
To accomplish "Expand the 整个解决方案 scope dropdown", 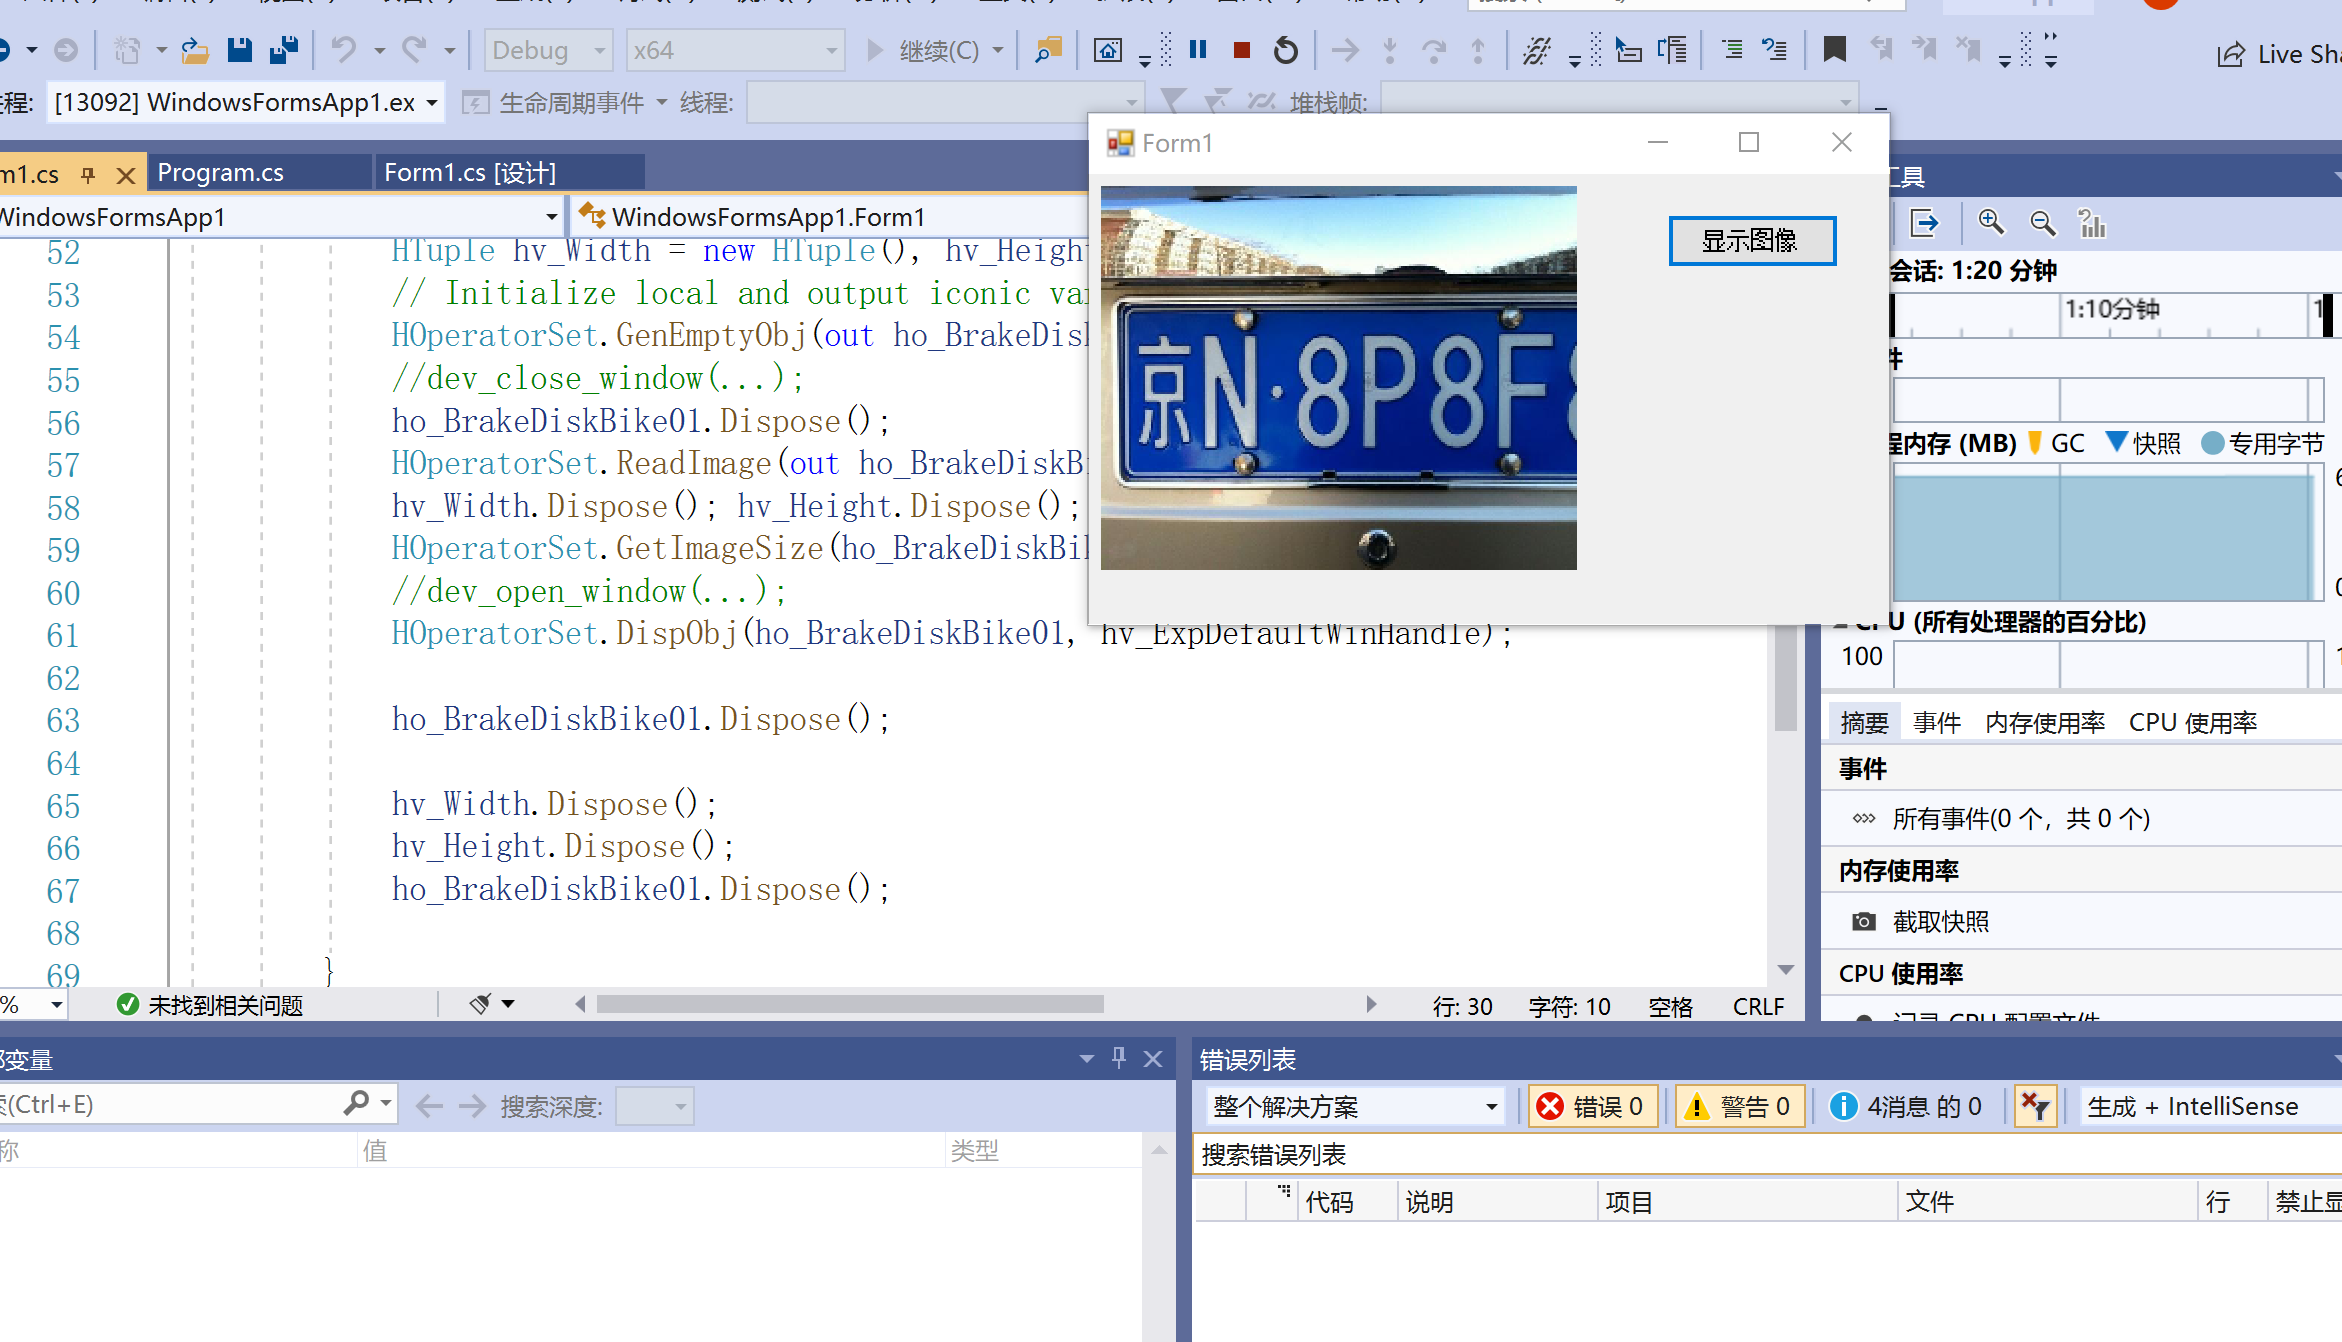I will (x=1354, y=1106).
